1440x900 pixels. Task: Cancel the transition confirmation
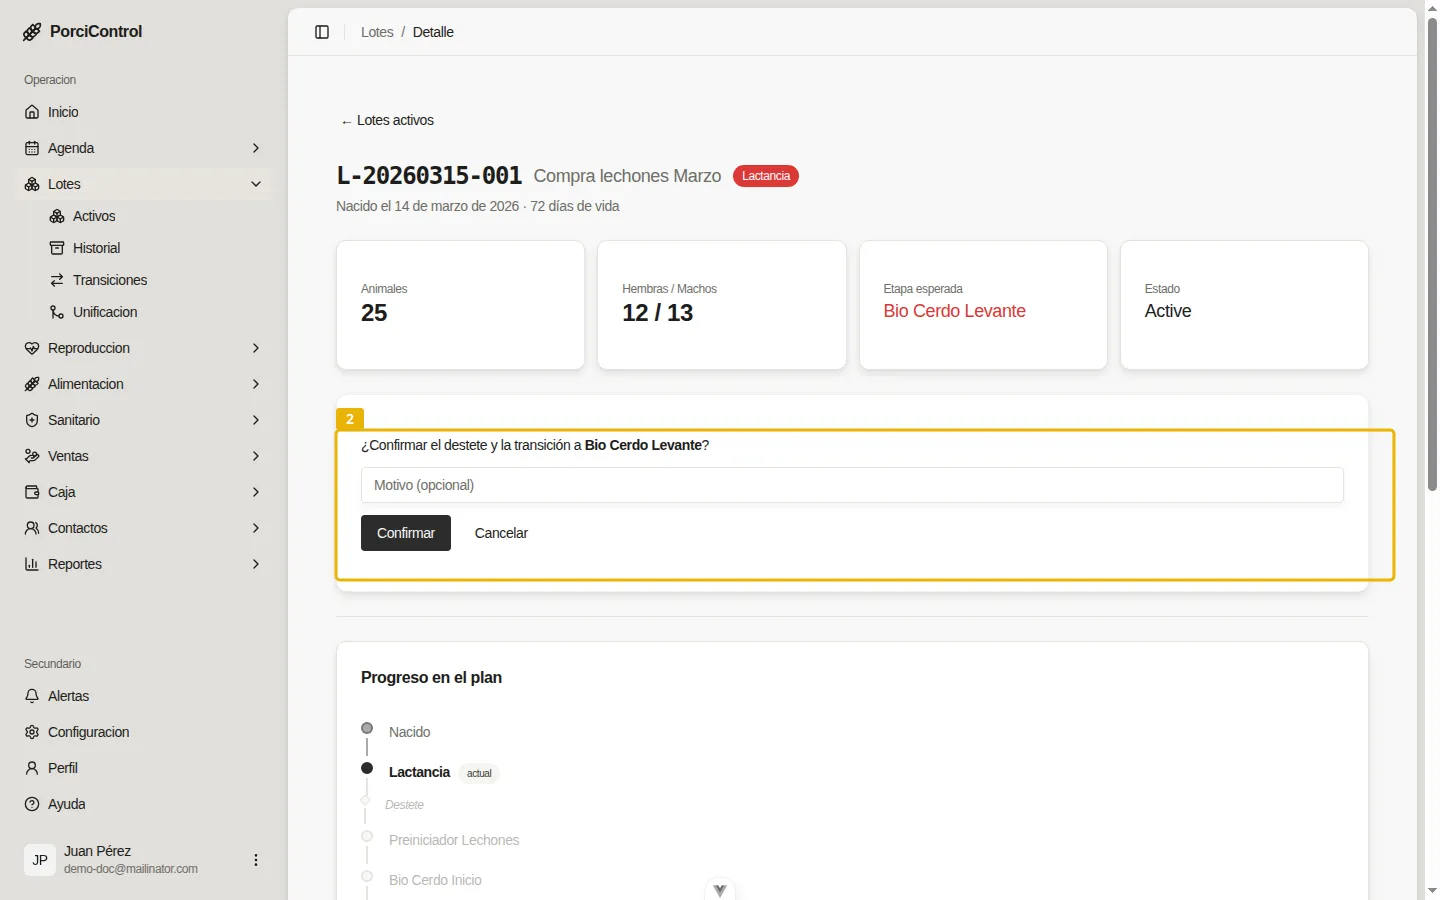click(501, 533)
